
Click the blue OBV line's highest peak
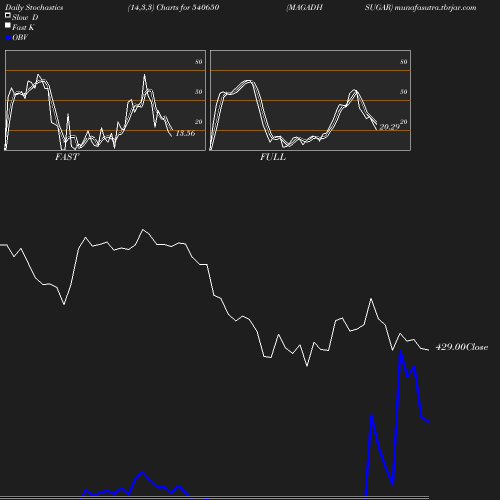400,351
